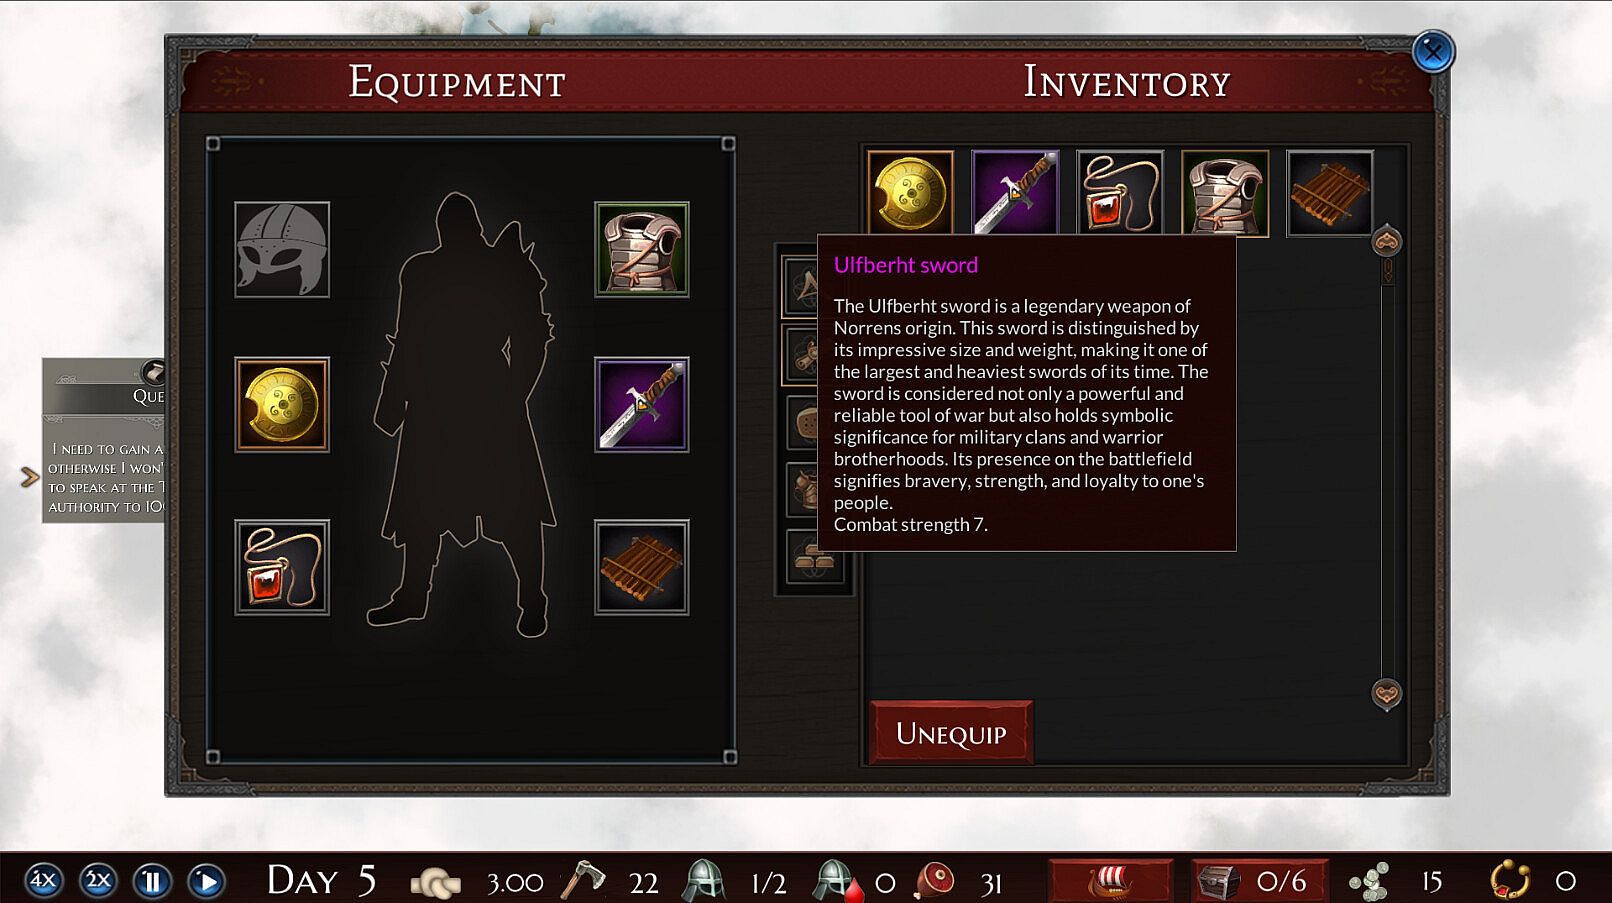1612x903 pixels.
Task: Select the golden shield equipment slot
Action: click(282, 405)
